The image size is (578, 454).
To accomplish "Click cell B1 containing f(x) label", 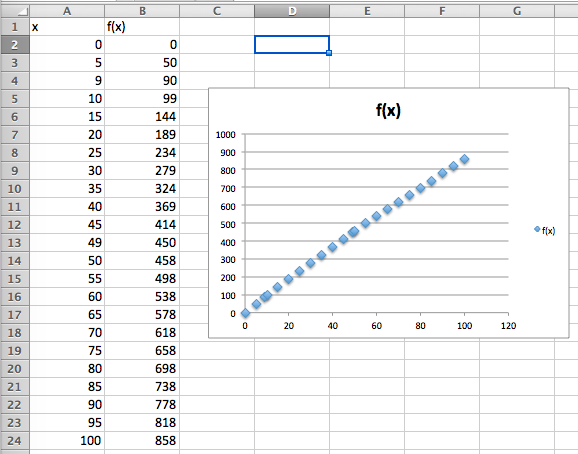I will click(x=142, y=27).
